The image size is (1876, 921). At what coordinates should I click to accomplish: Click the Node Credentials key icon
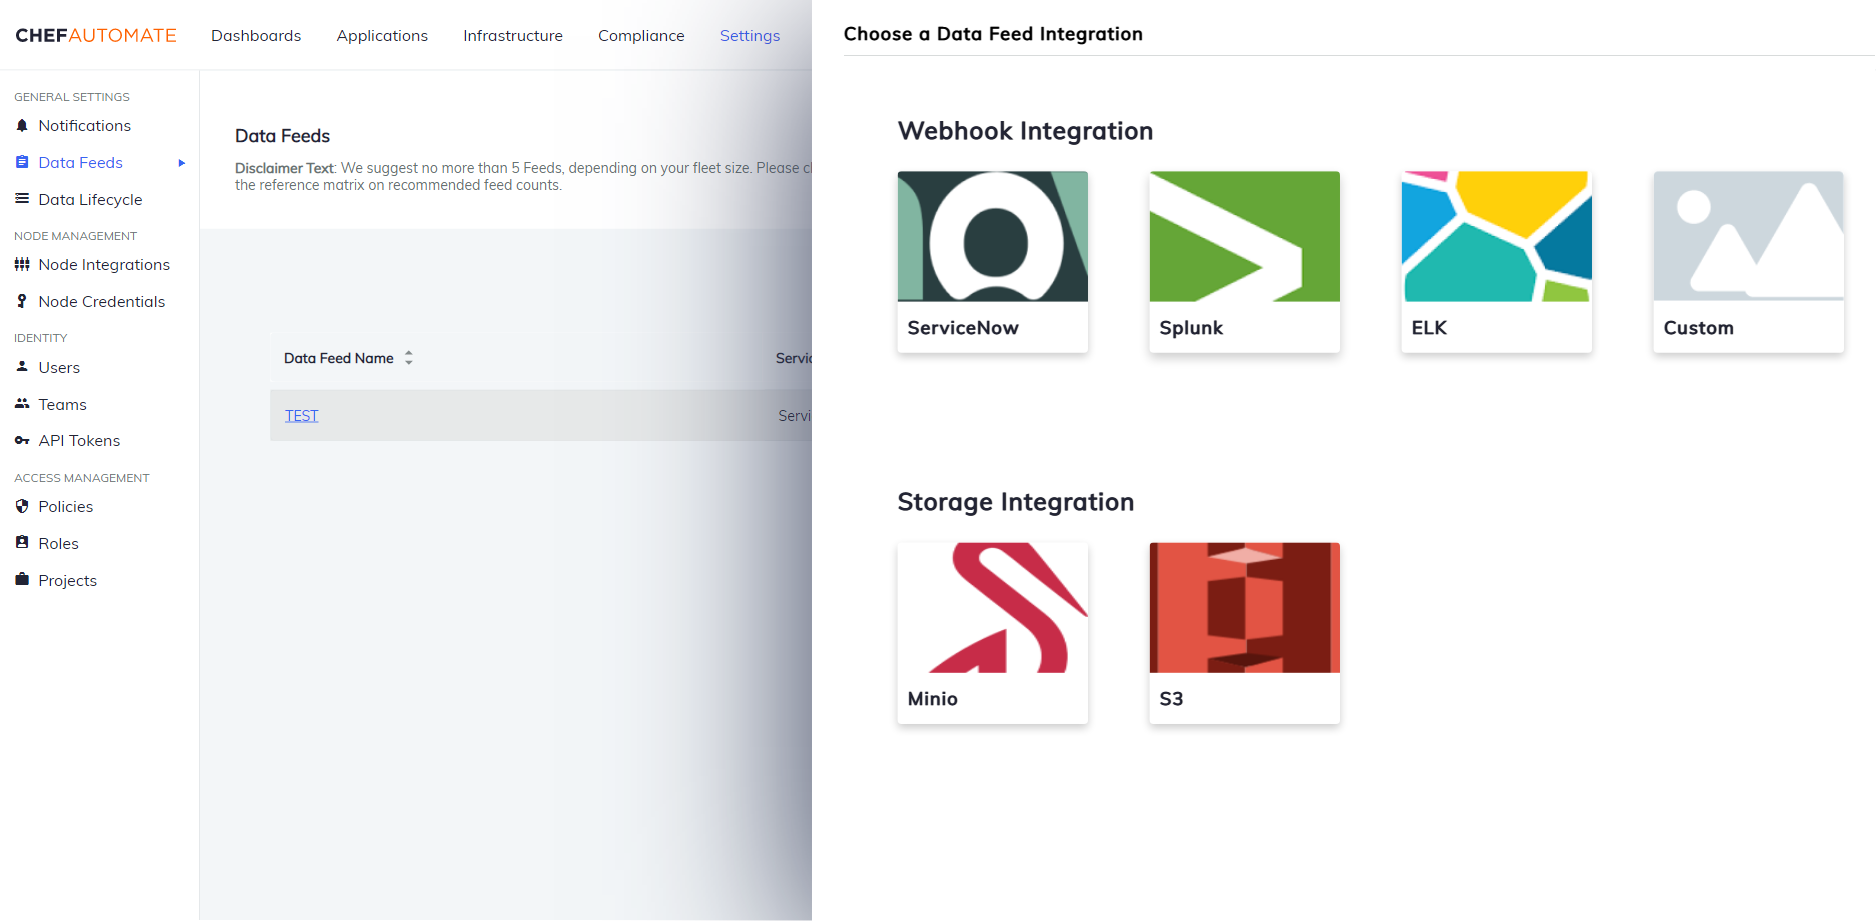point(23,301)
